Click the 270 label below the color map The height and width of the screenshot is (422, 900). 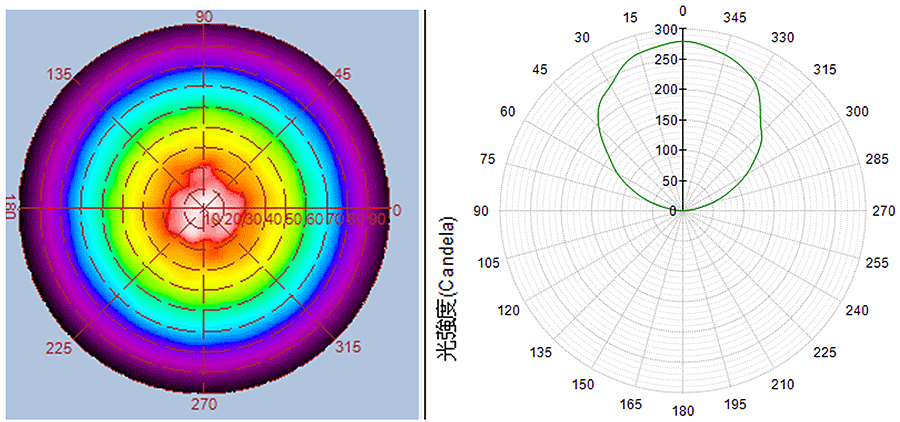[x=203, y=408]
